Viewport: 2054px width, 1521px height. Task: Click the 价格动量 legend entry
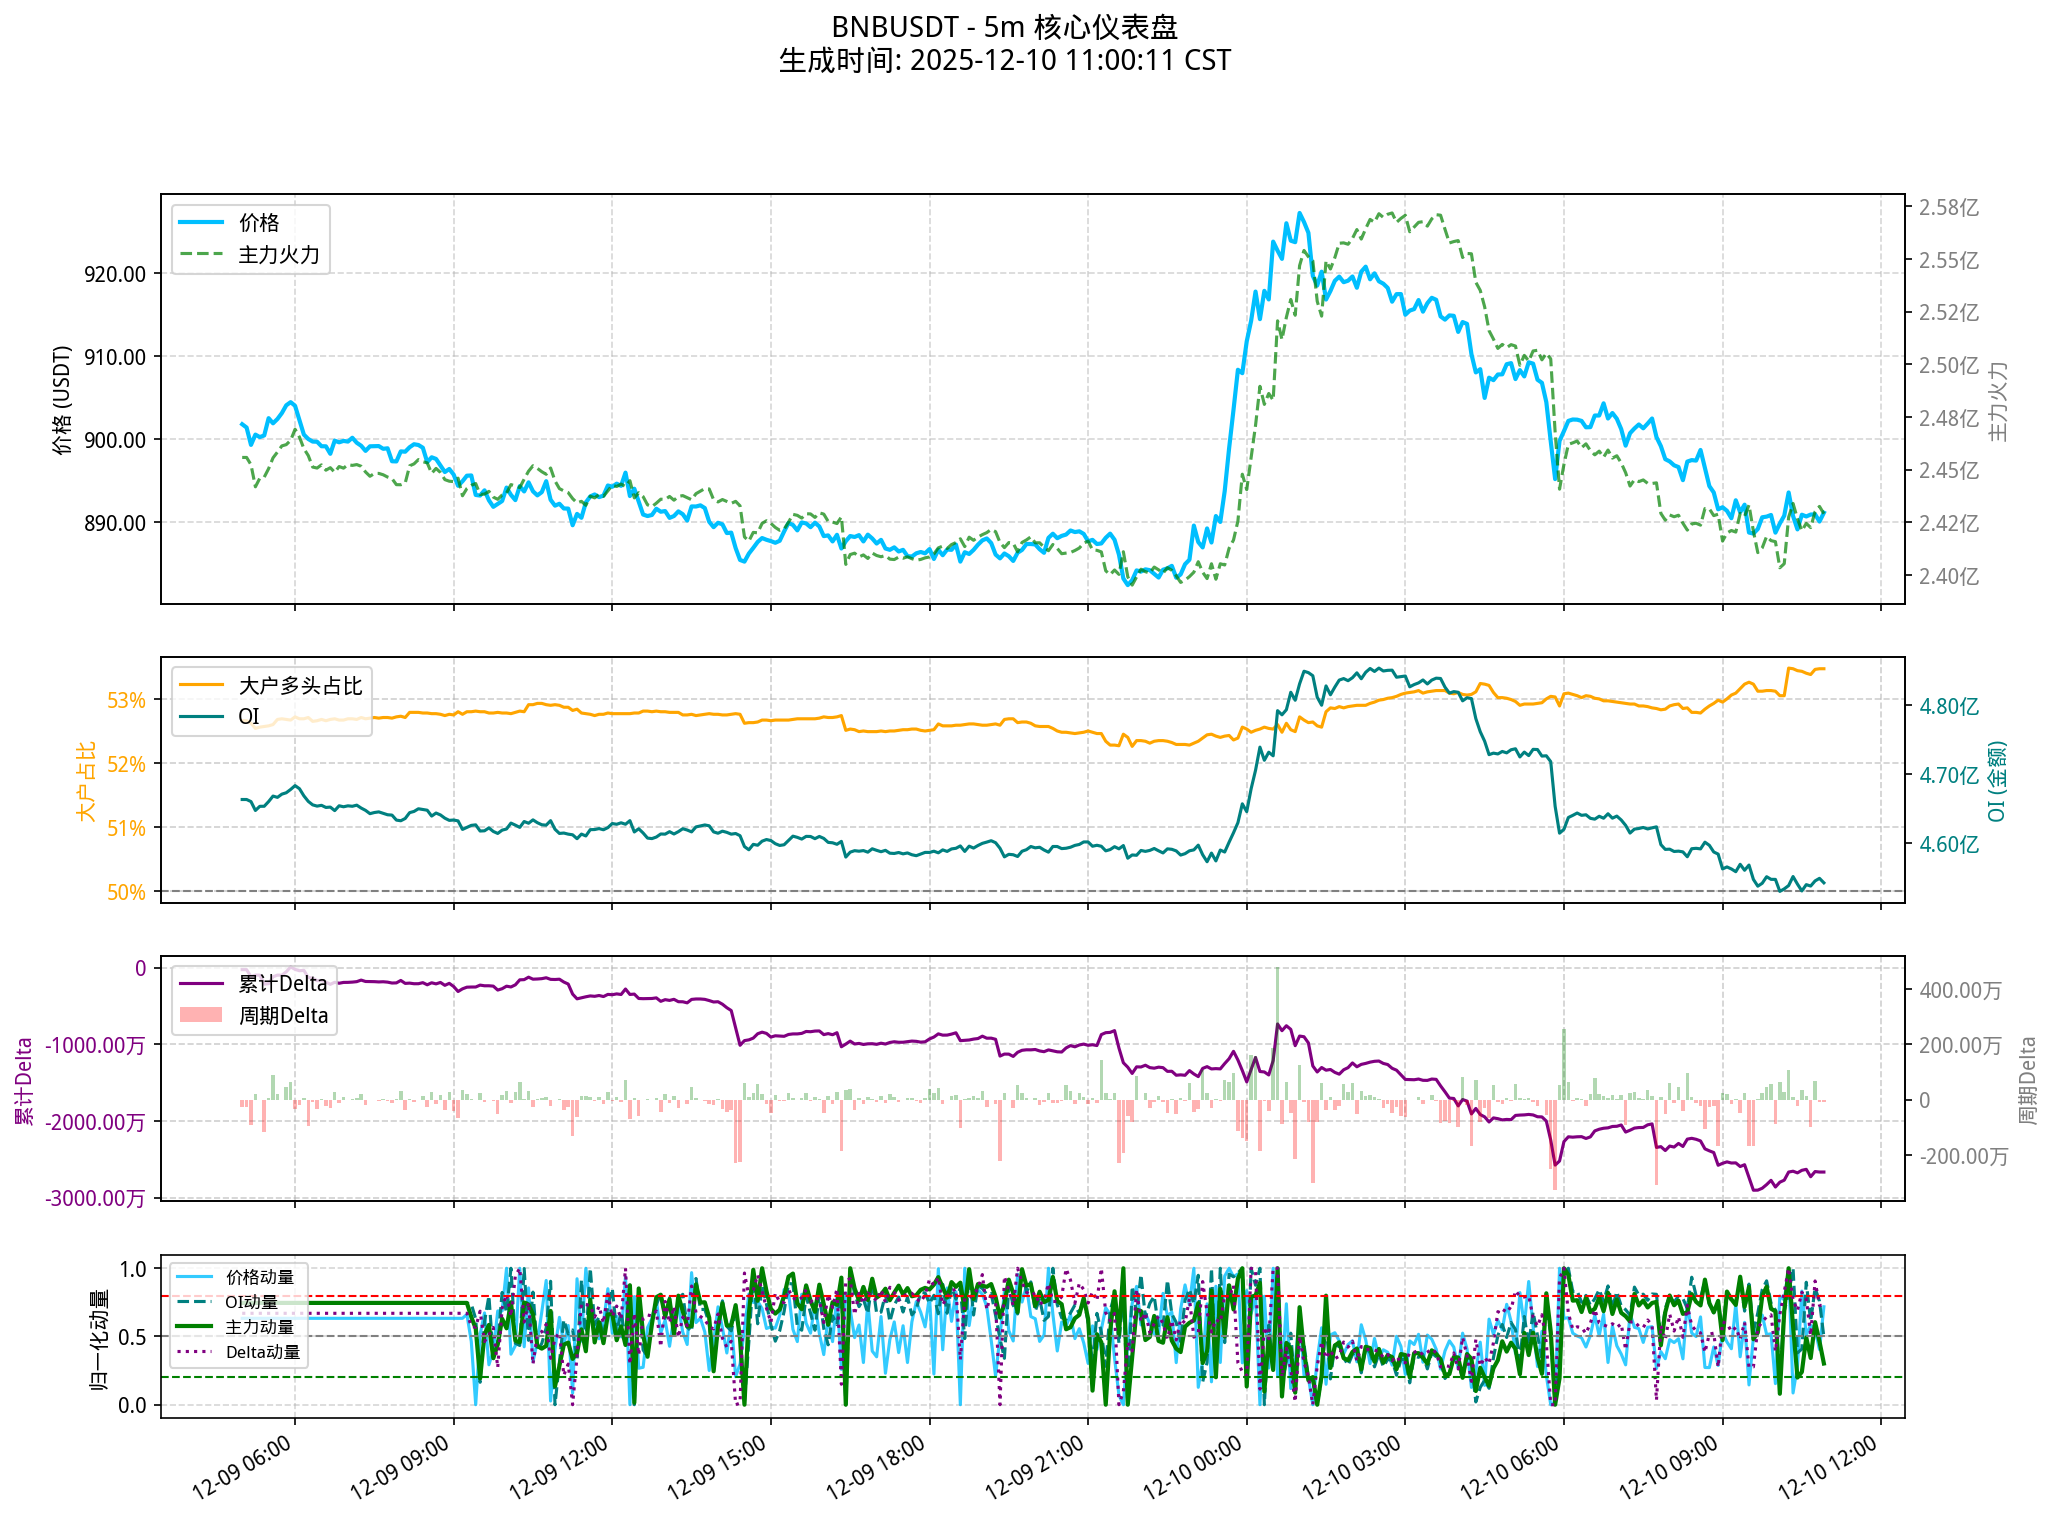point(259,1277)
